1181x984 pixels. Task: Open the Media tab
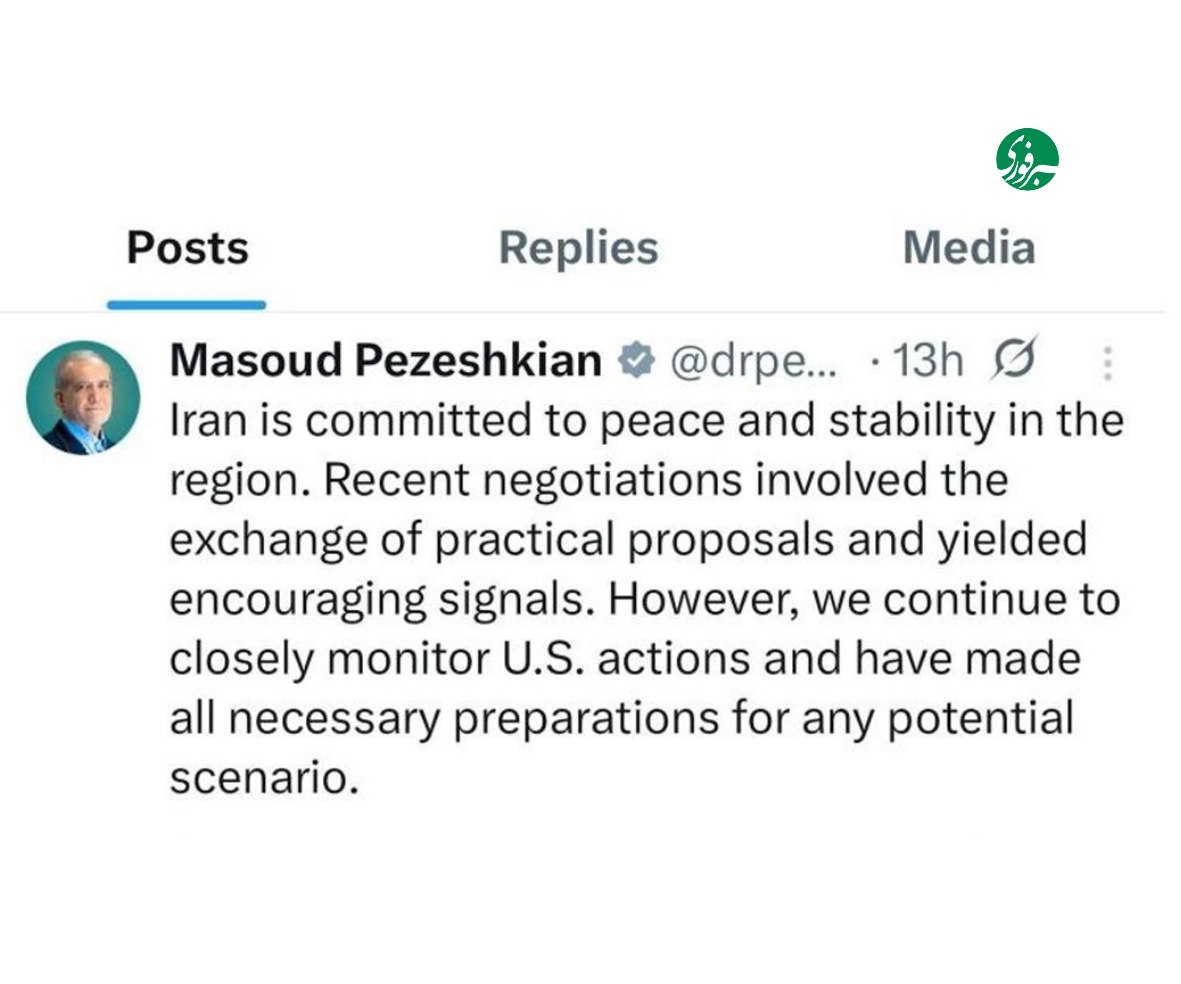[969, 245]
